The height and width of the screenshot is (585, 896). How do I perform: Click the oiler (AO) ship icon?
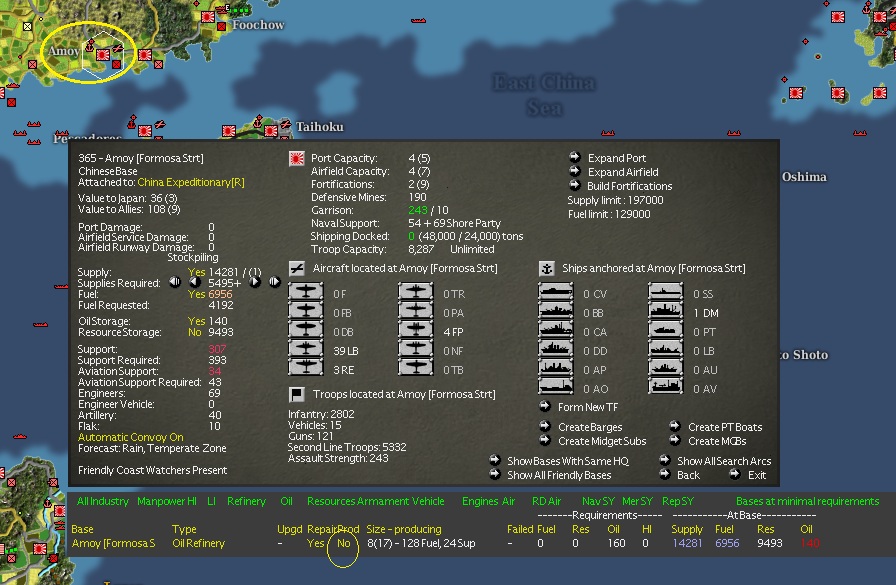555,386
